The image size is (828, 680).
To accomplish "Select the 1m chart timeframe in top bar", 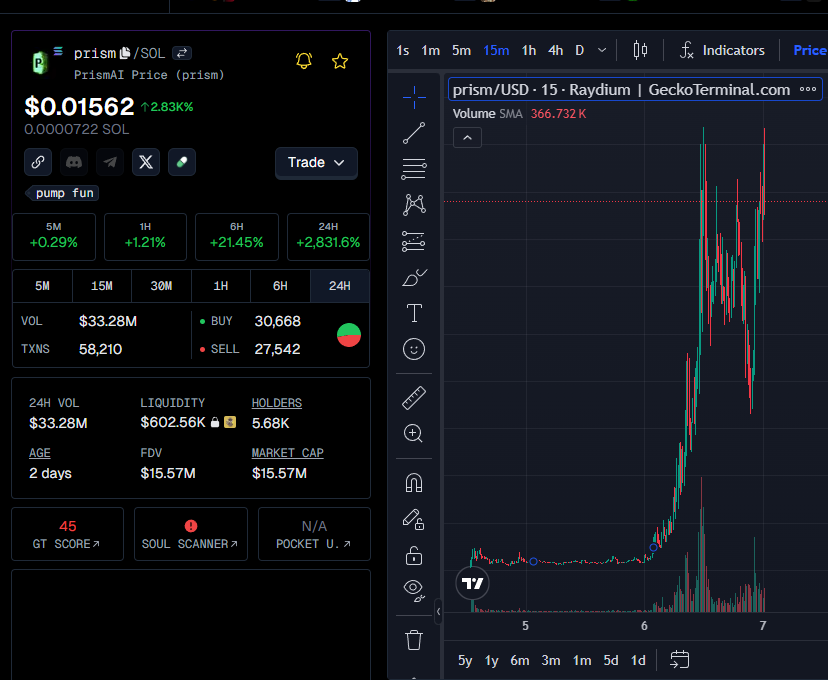I will click(x=430, y=50).
